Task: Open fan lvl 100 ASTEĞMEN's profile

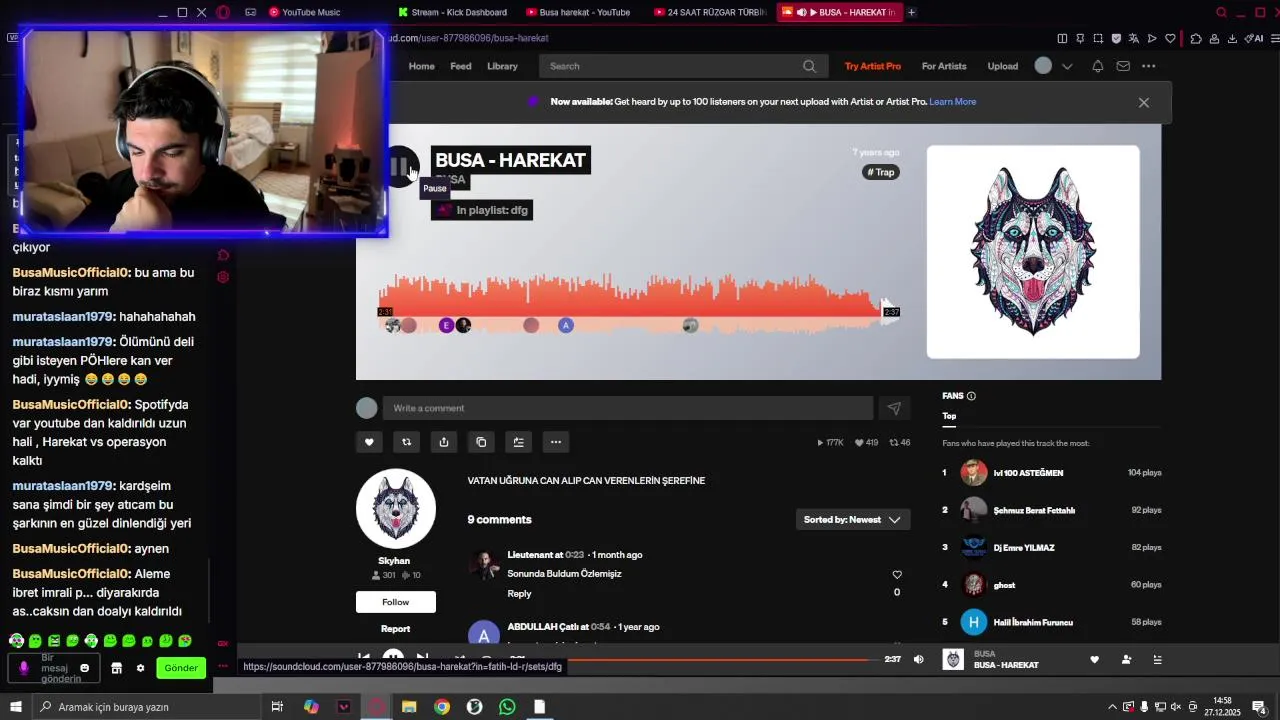Action: pos(1028,473)
